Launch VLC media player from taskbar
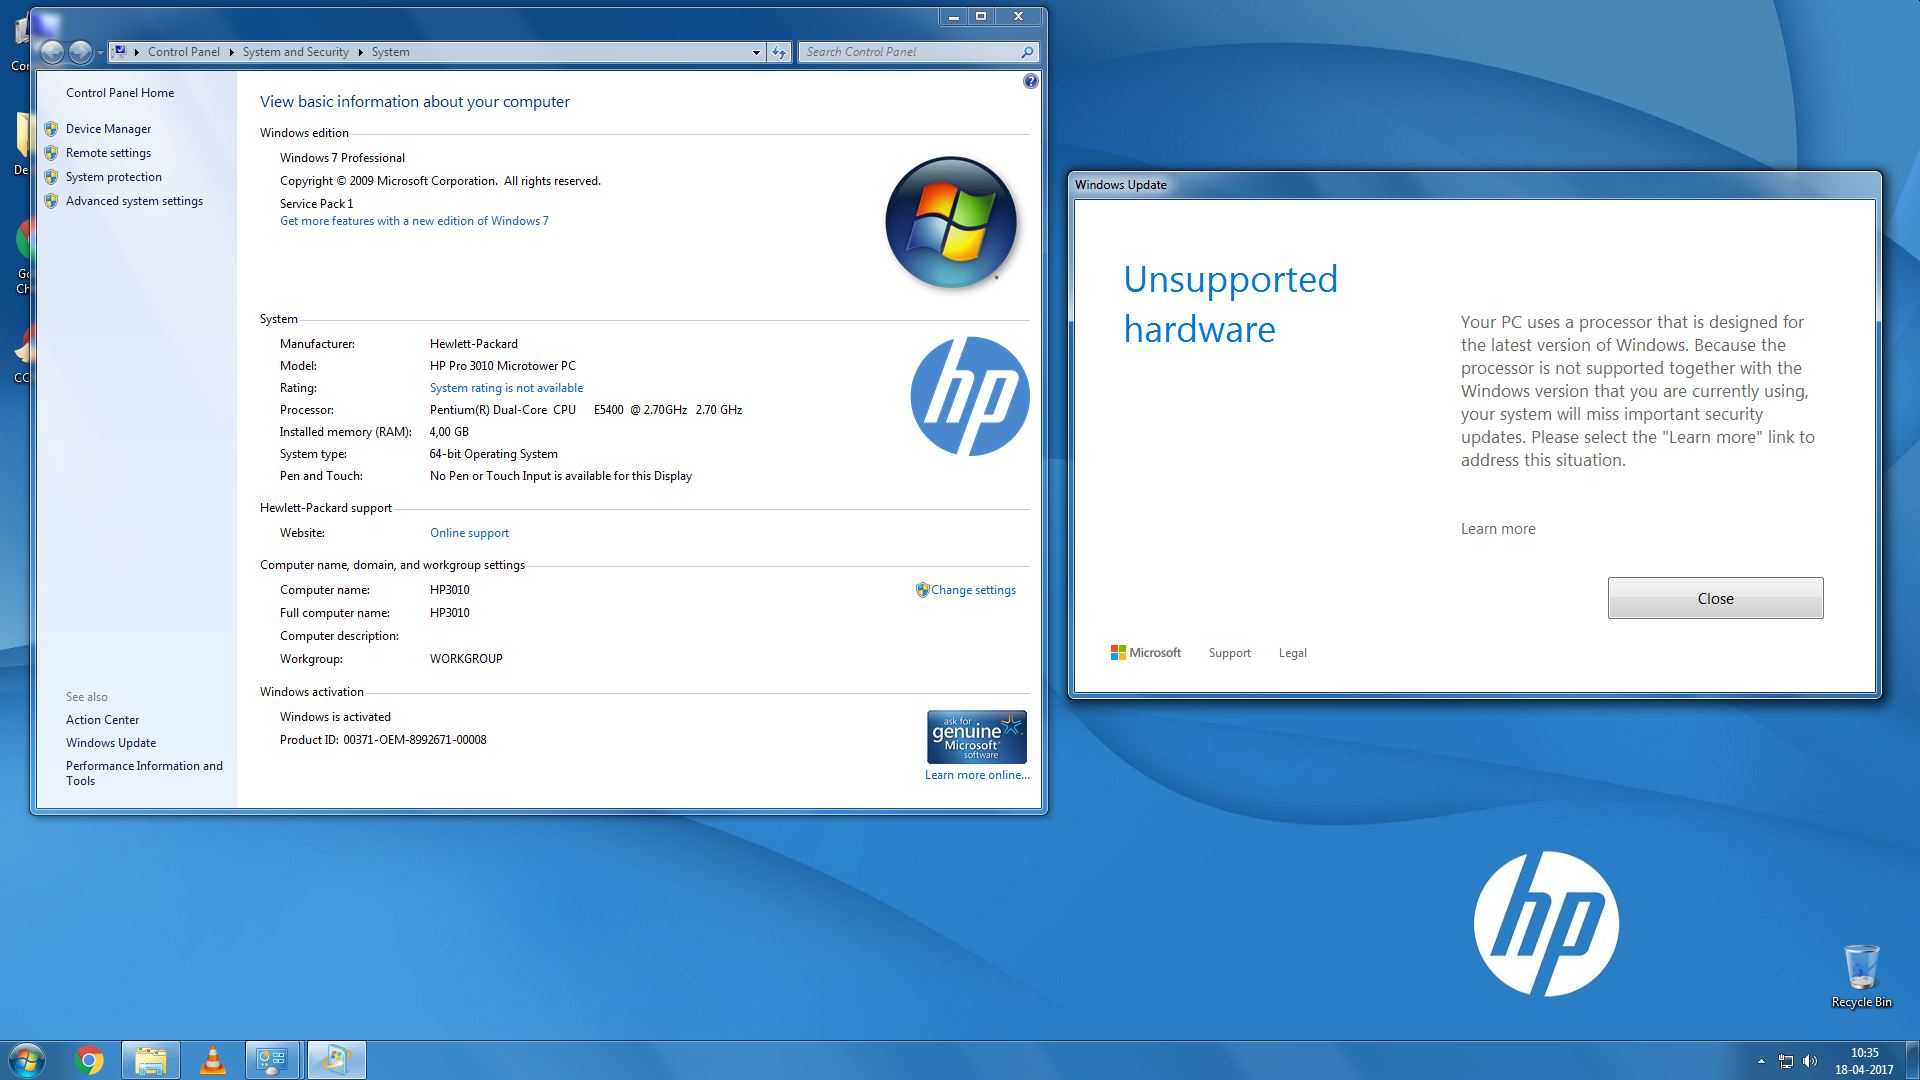1920x1080 pixels. click(212, 1060)
